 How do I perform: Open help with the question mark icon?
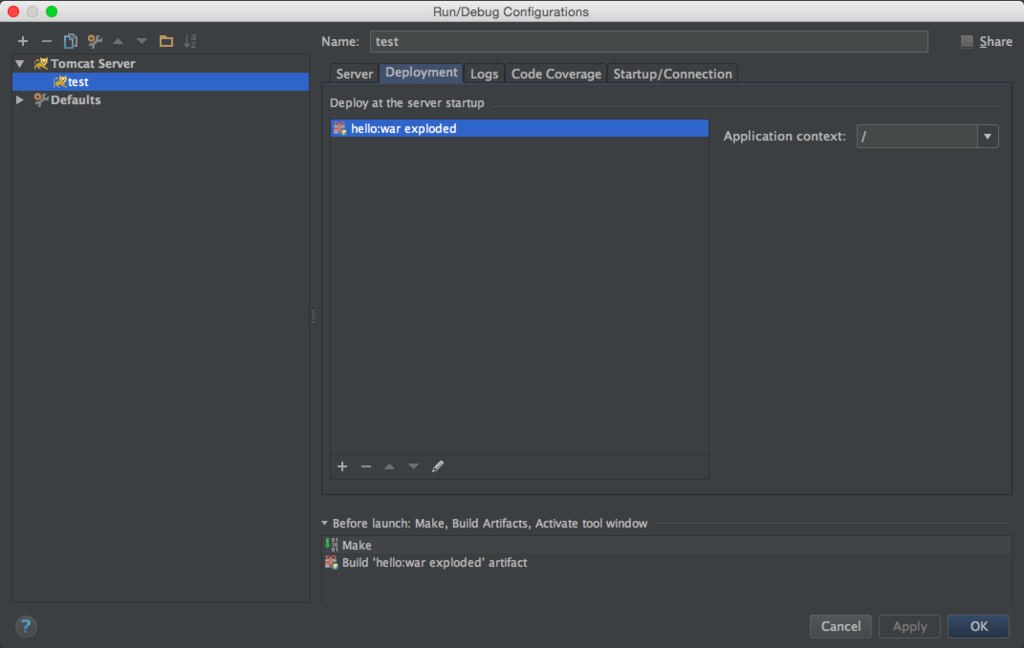tap(25, 626)
